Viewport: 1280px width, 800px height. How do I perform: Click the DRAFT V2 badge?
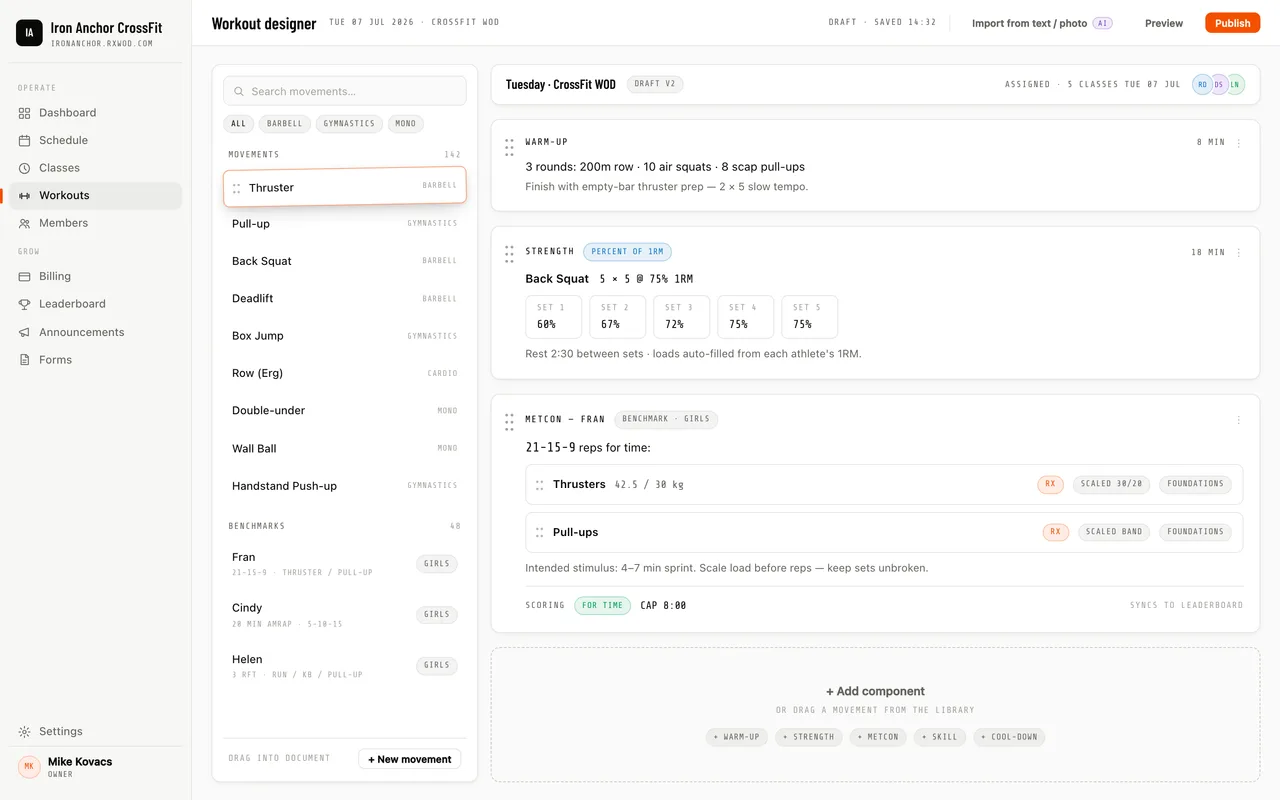click(655, 84)
